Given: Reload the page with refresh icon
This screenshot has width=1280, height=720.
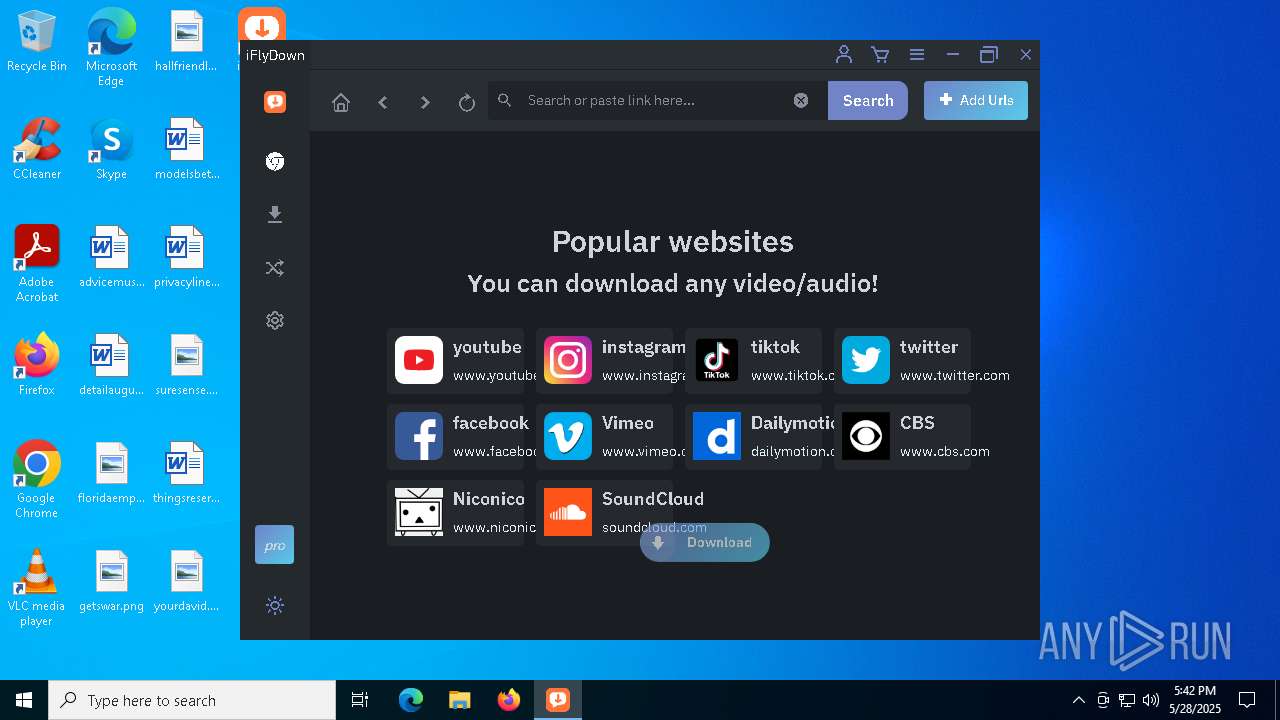Looking at the screenshot, I should (x=467, y=102).
